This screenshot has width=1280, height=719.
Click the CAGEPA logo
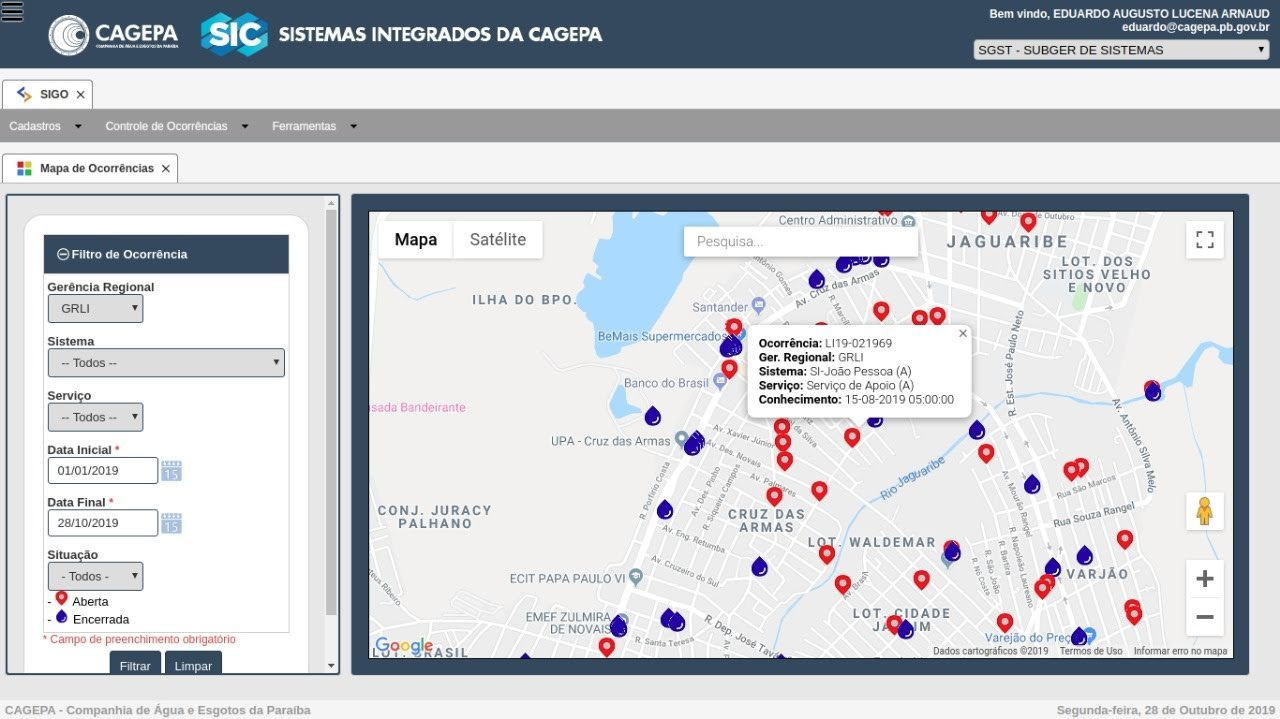pyautogui.click(x=113, y=35)
